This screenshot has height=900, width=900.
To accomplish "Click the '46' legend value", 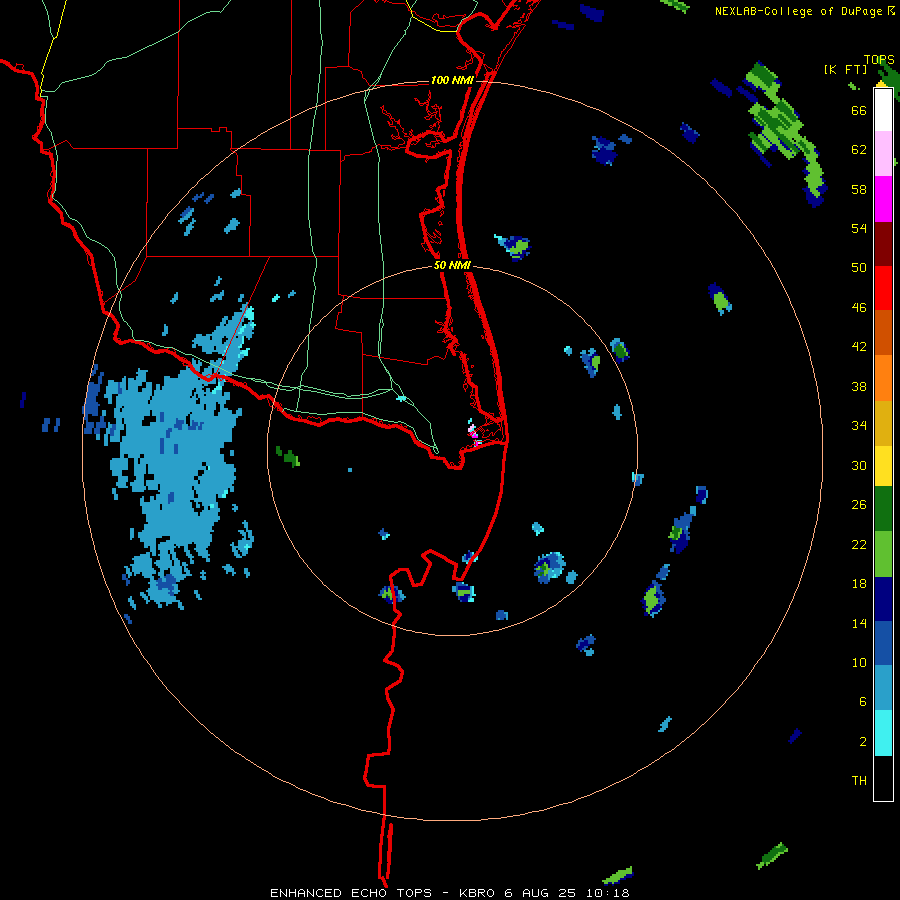I will pyautogui.click(x=859, y=308).
